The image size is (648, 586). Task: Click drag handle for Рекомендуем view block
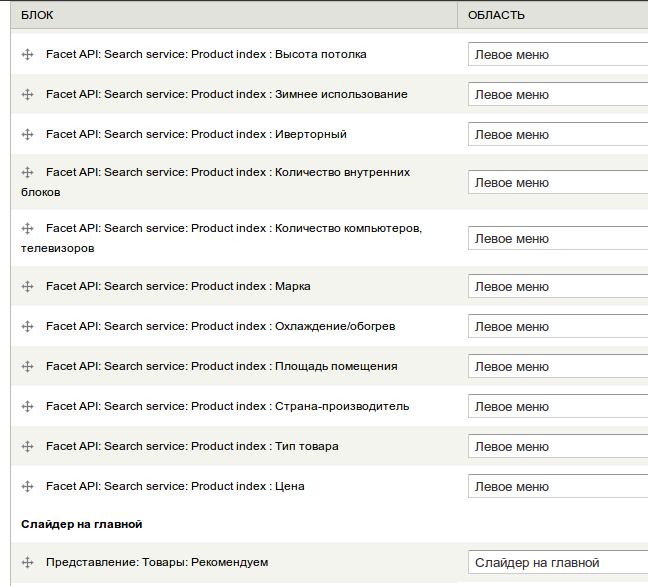pos(28,562)
